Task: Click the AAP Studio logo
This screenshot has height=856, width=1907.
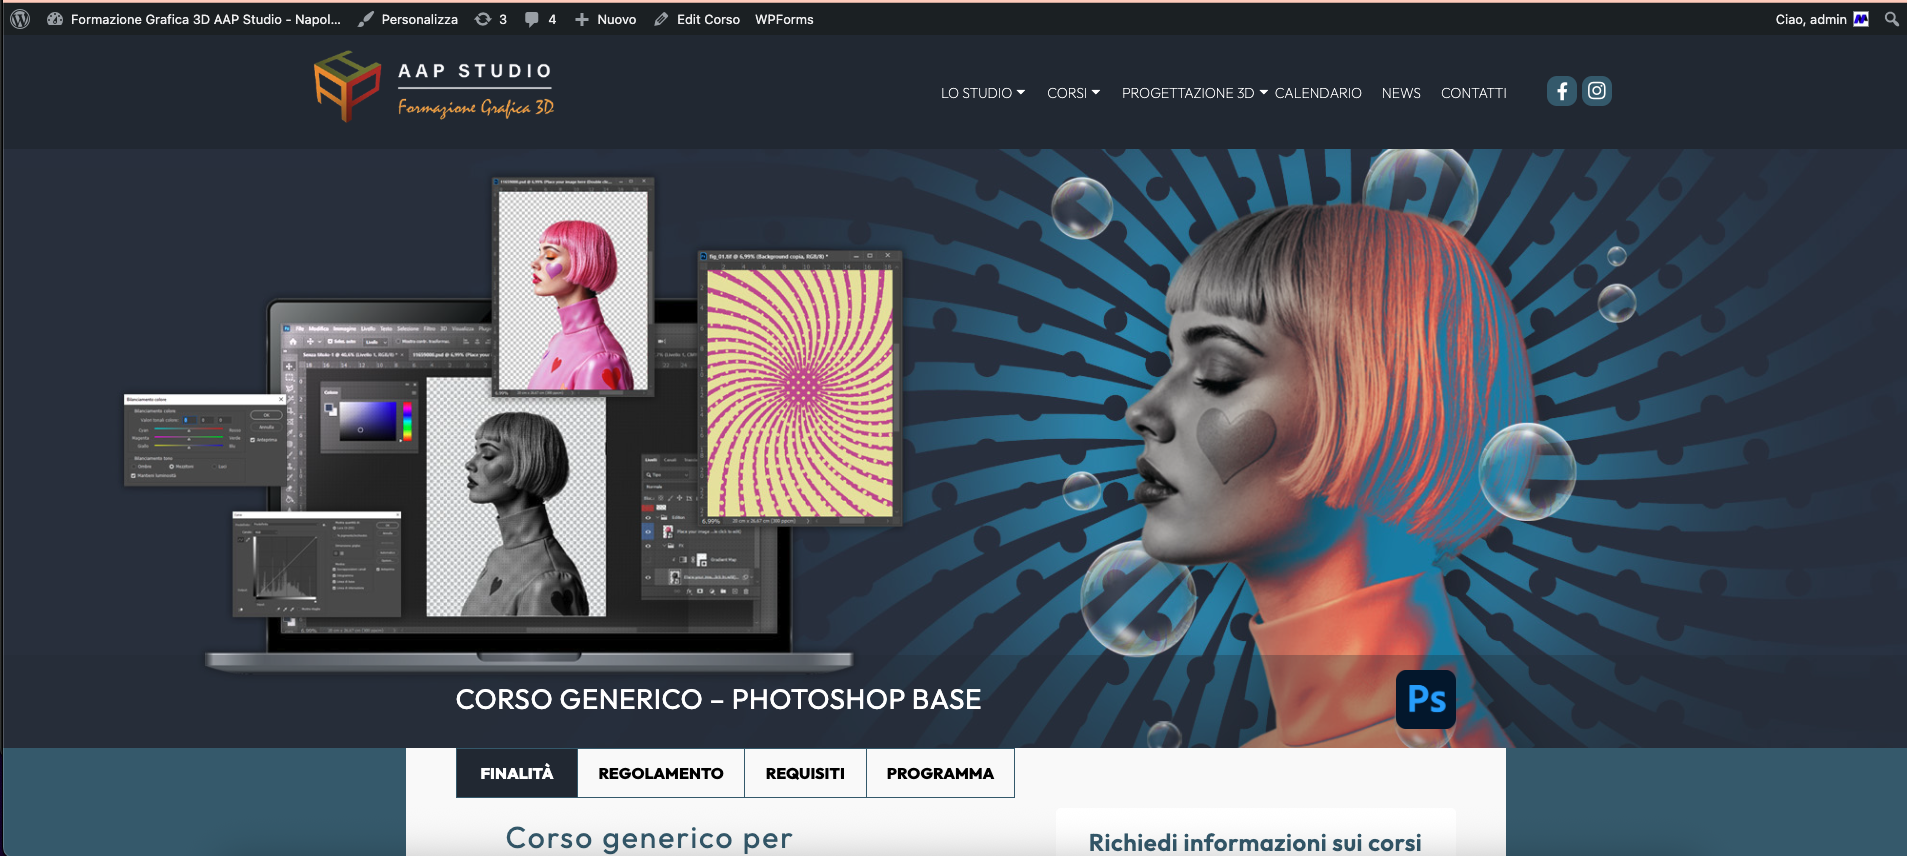Action: tap(434, 88)
